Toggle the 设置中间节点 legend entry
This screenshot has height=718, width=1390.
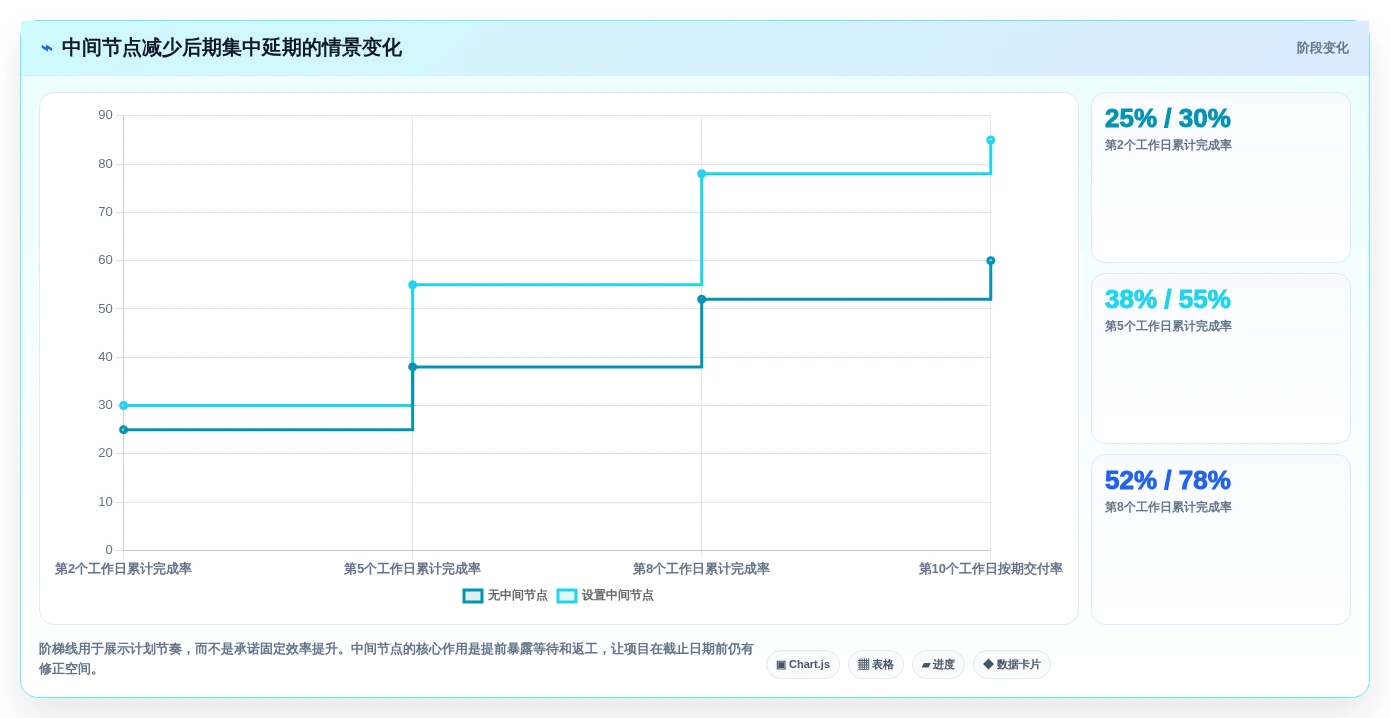pyautogui.click(x=605, y=595)
